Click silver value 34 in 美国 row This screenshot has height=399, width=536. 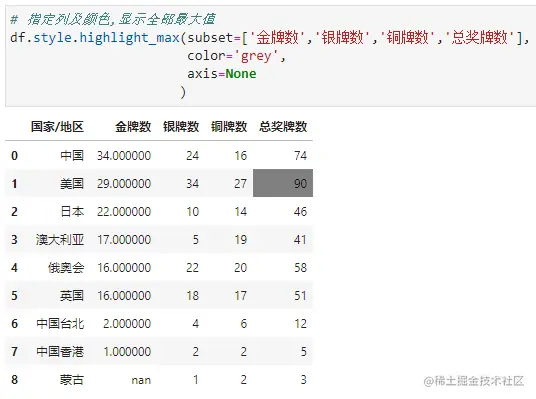coord(192,184)
